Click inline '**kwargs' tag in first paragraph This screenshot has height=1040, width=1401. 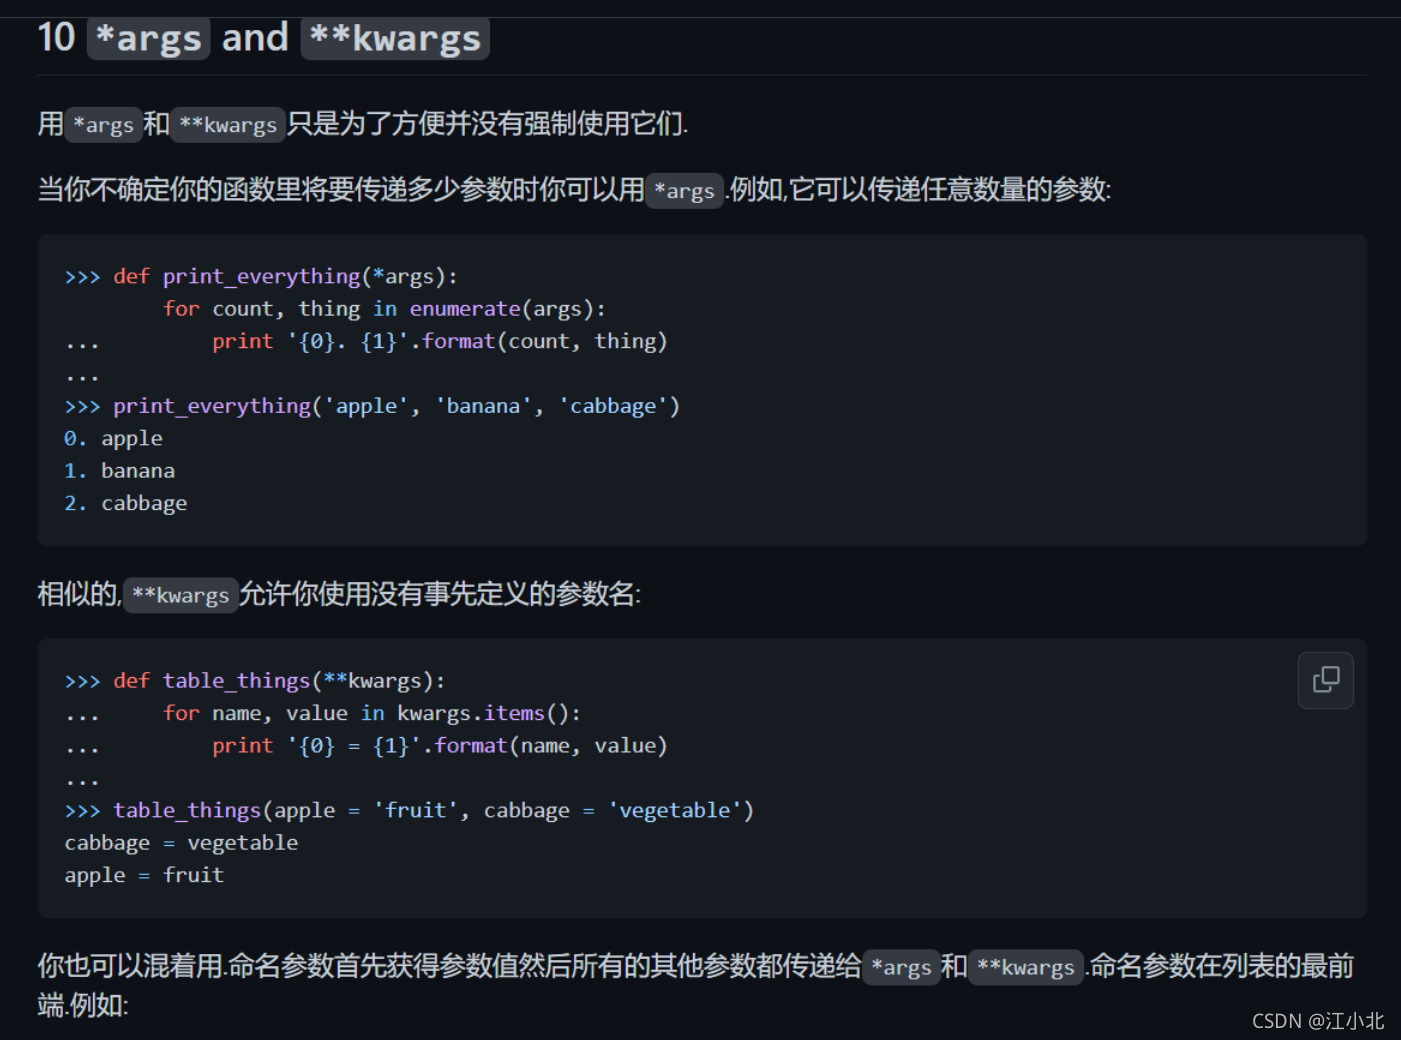pyautogui.click(x=228, y=125)
